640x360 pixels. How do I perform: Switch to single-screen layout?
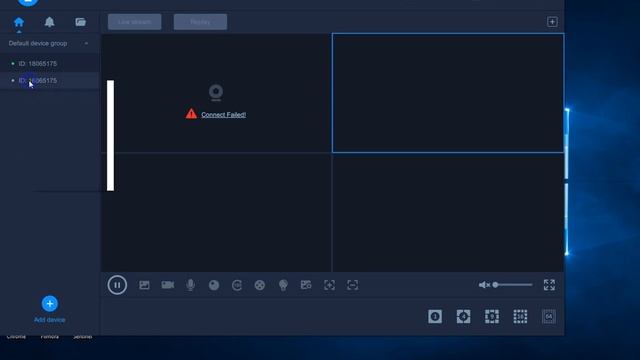[435, 316]
